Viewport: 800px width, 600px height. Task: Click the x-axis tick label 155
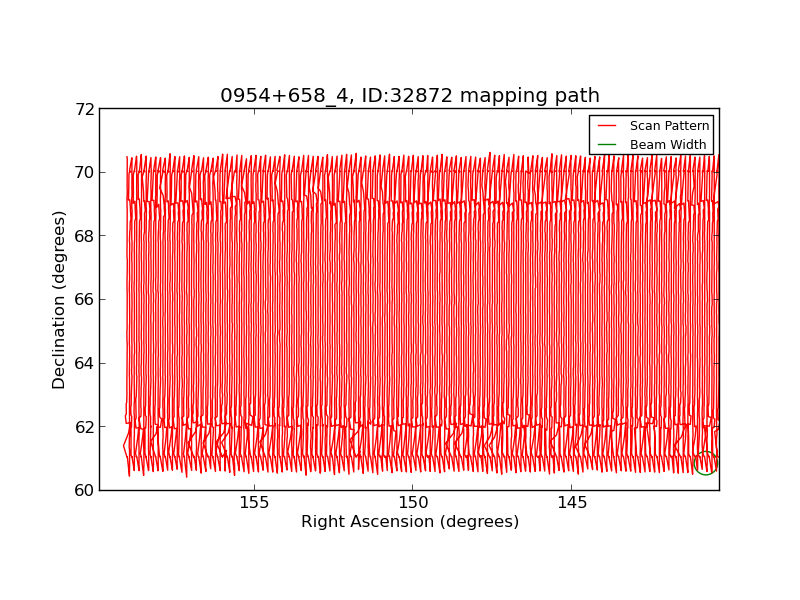tap(254, 503)
